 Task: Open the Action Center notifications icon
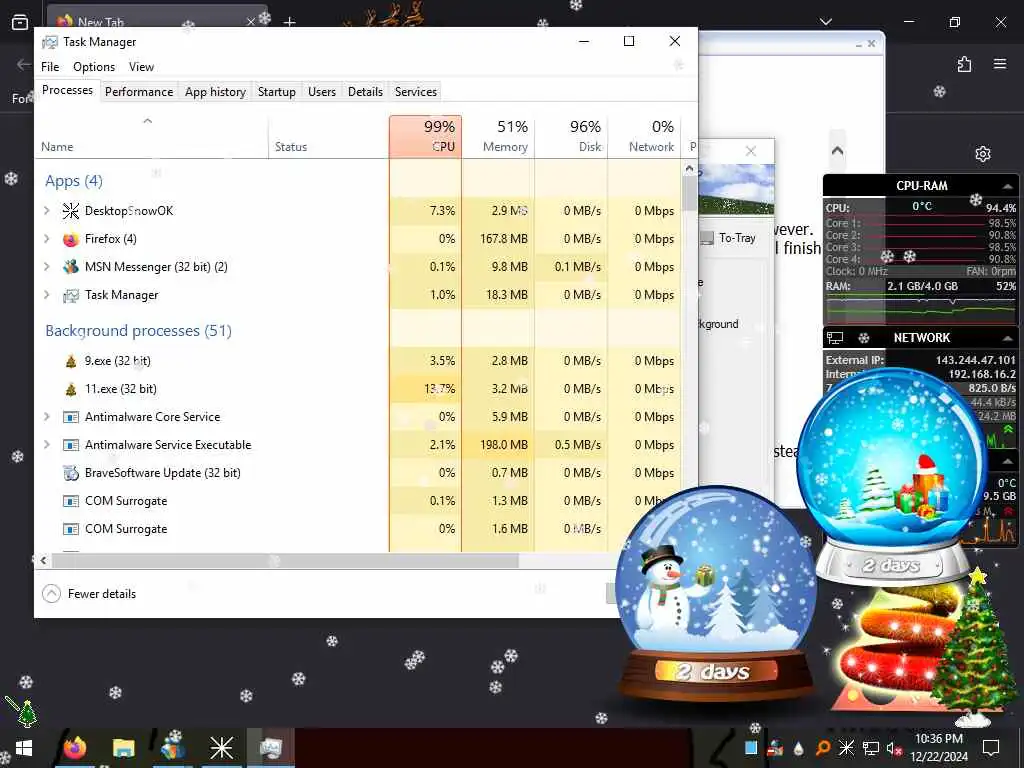click(991, 748)
